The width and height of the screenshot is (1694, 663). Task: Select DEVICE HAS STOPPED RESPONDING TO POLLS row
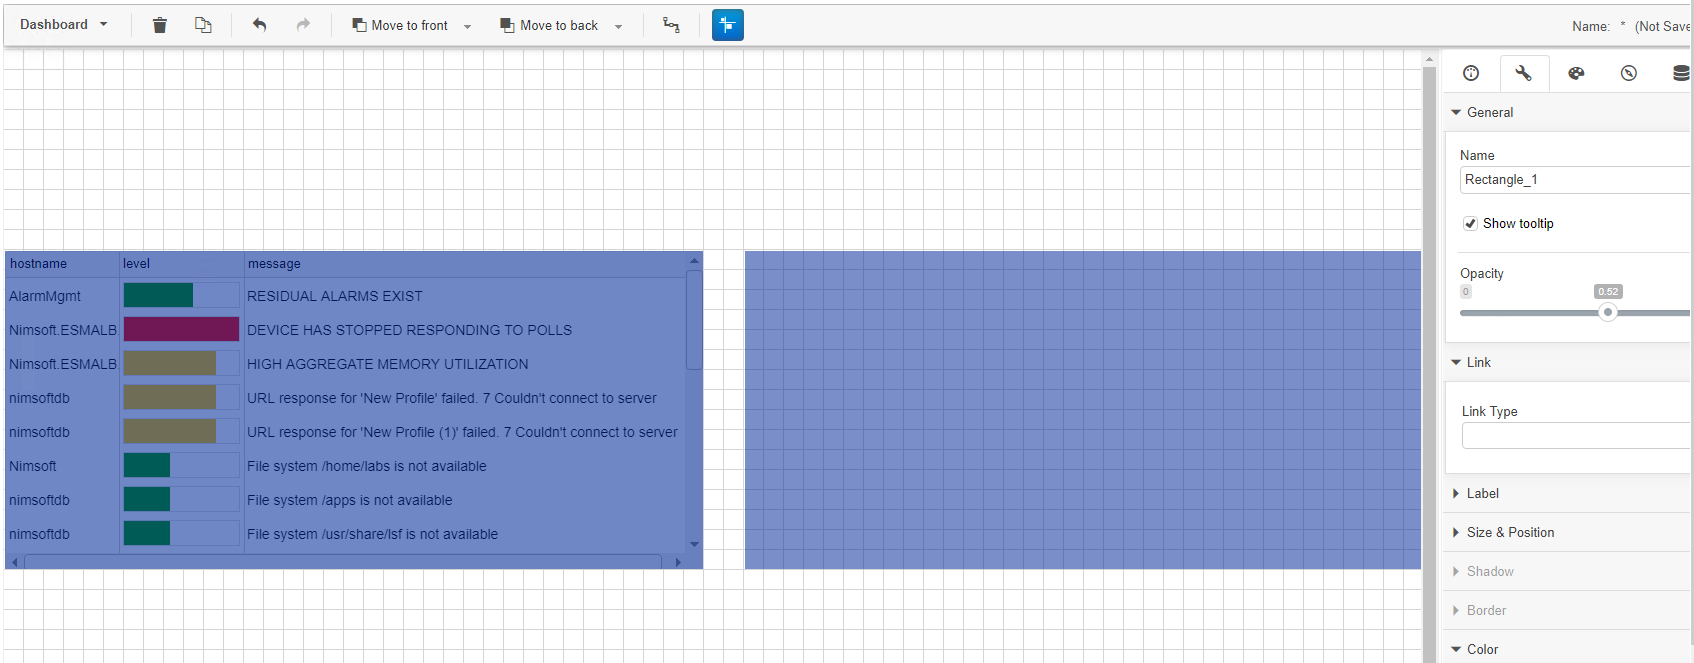(x=409, y=330)
